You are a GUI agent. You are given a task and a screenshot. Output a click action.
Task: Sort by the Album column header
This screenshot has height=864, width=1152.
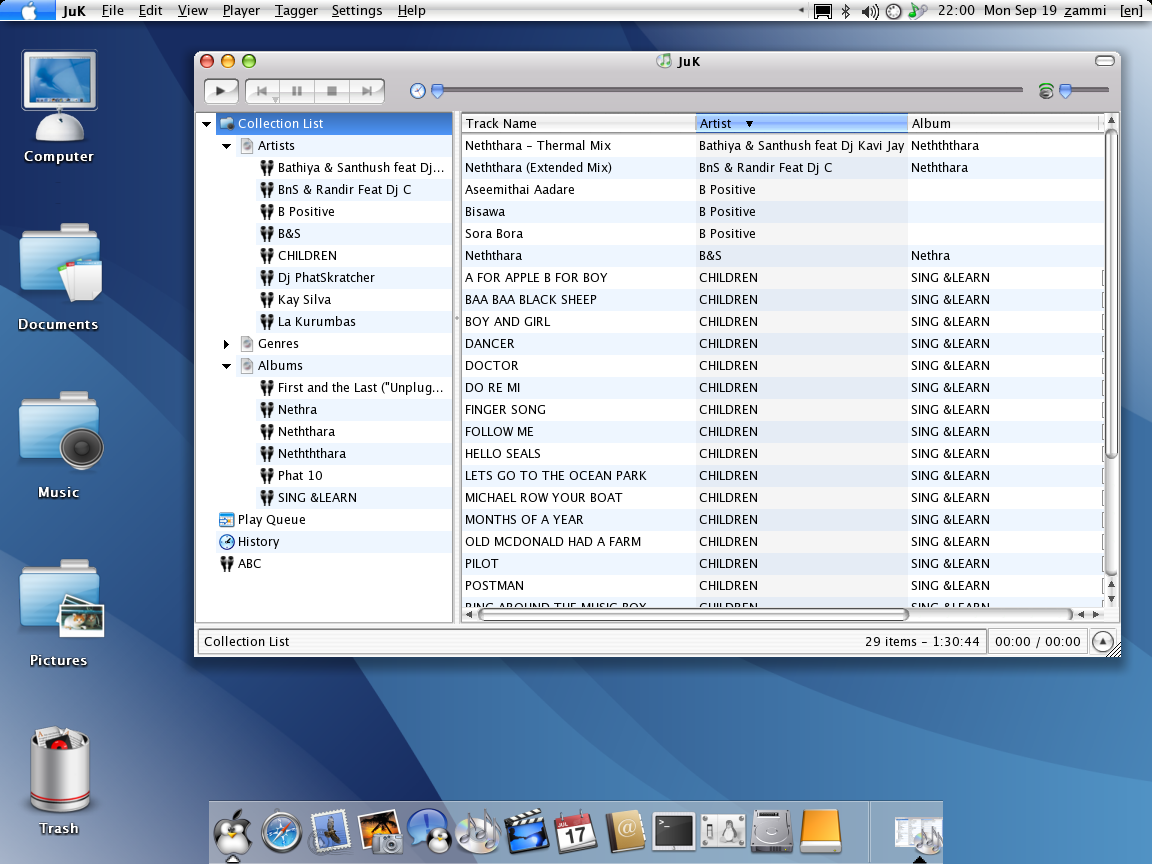(1003, 123)
